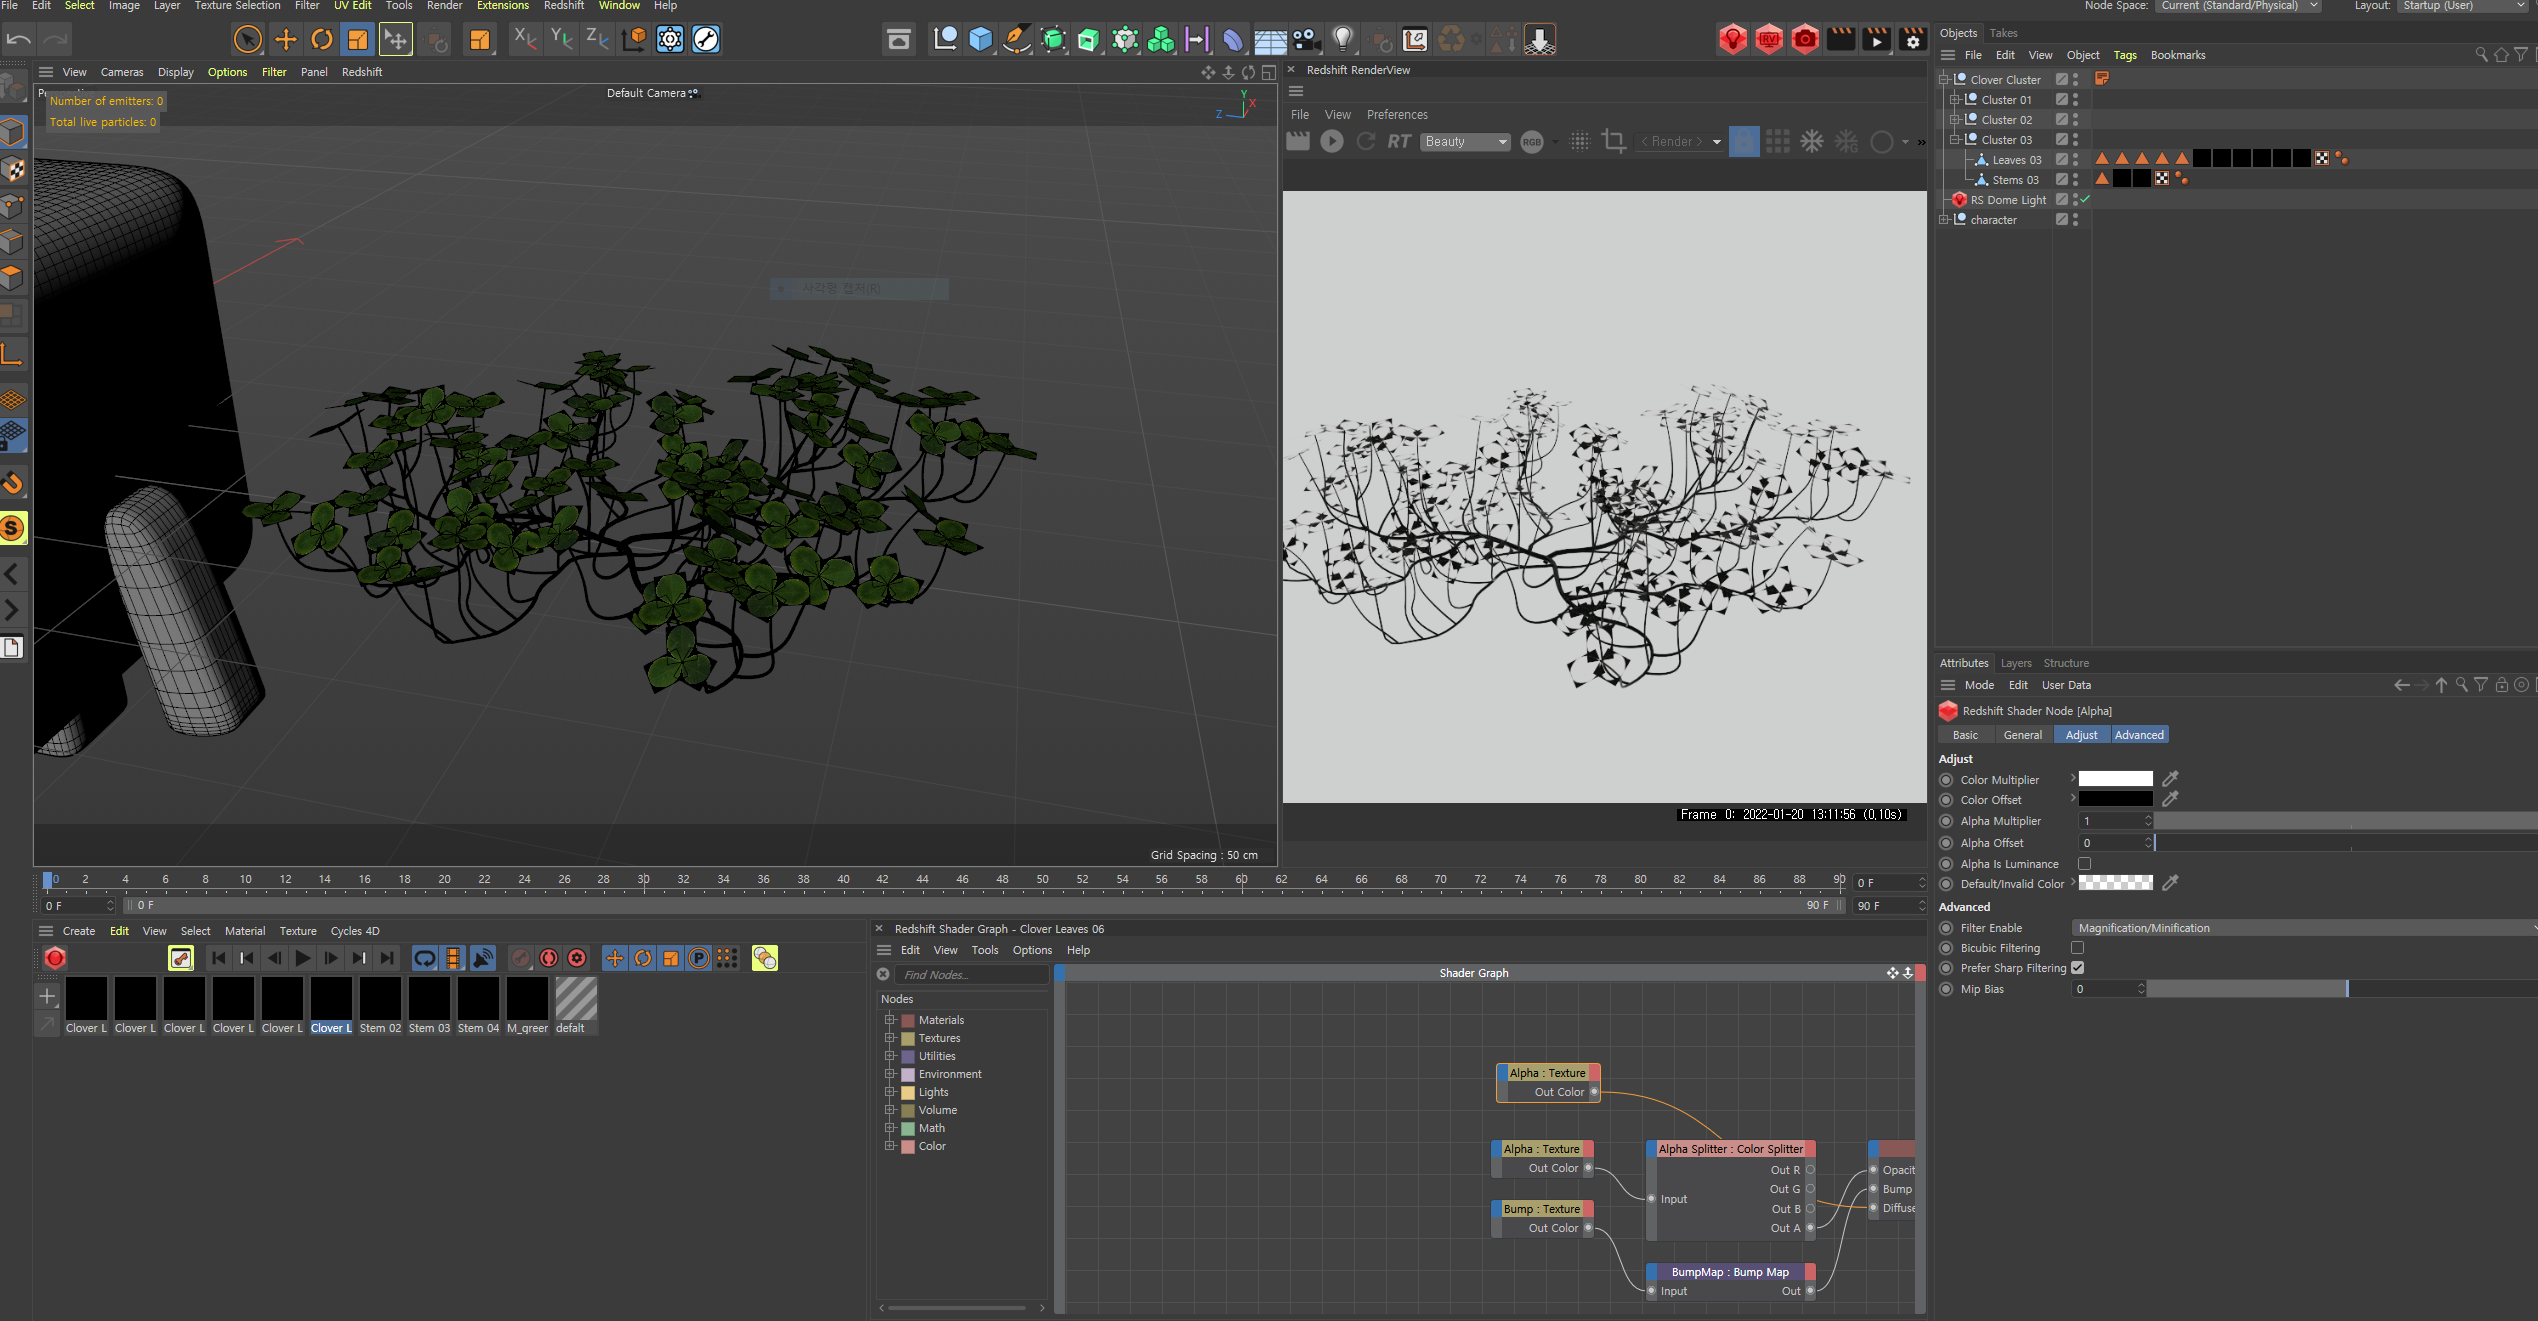2538x1321 pixels.
Task: Disable the Prefer Sharp Filtering checkbox
Action: (x=2077, y=967)
